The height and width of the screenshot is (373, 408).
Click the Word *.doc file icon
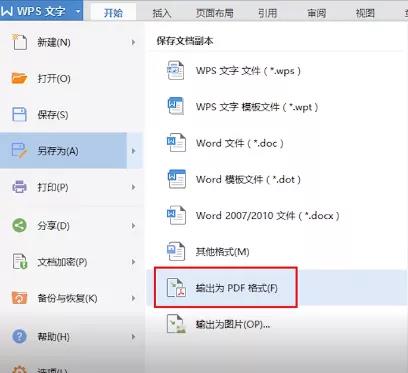(176, 143)
